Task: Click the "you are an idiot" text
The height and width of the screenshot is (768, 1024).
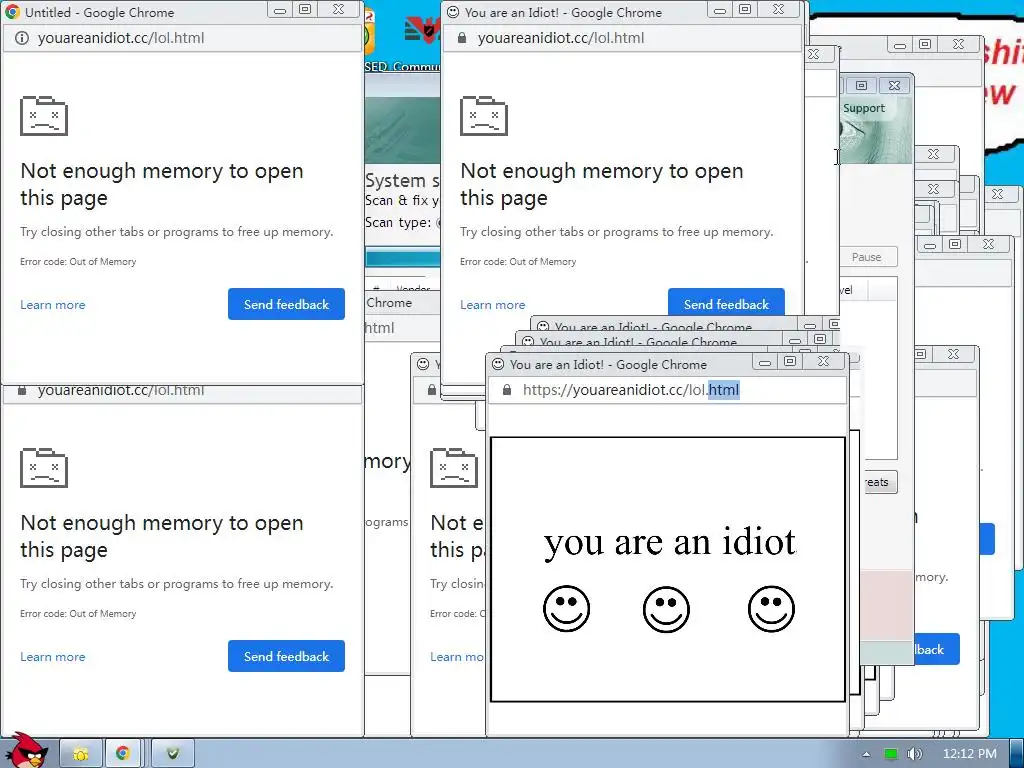Action: pyautogui.click(x=670, y=541)
